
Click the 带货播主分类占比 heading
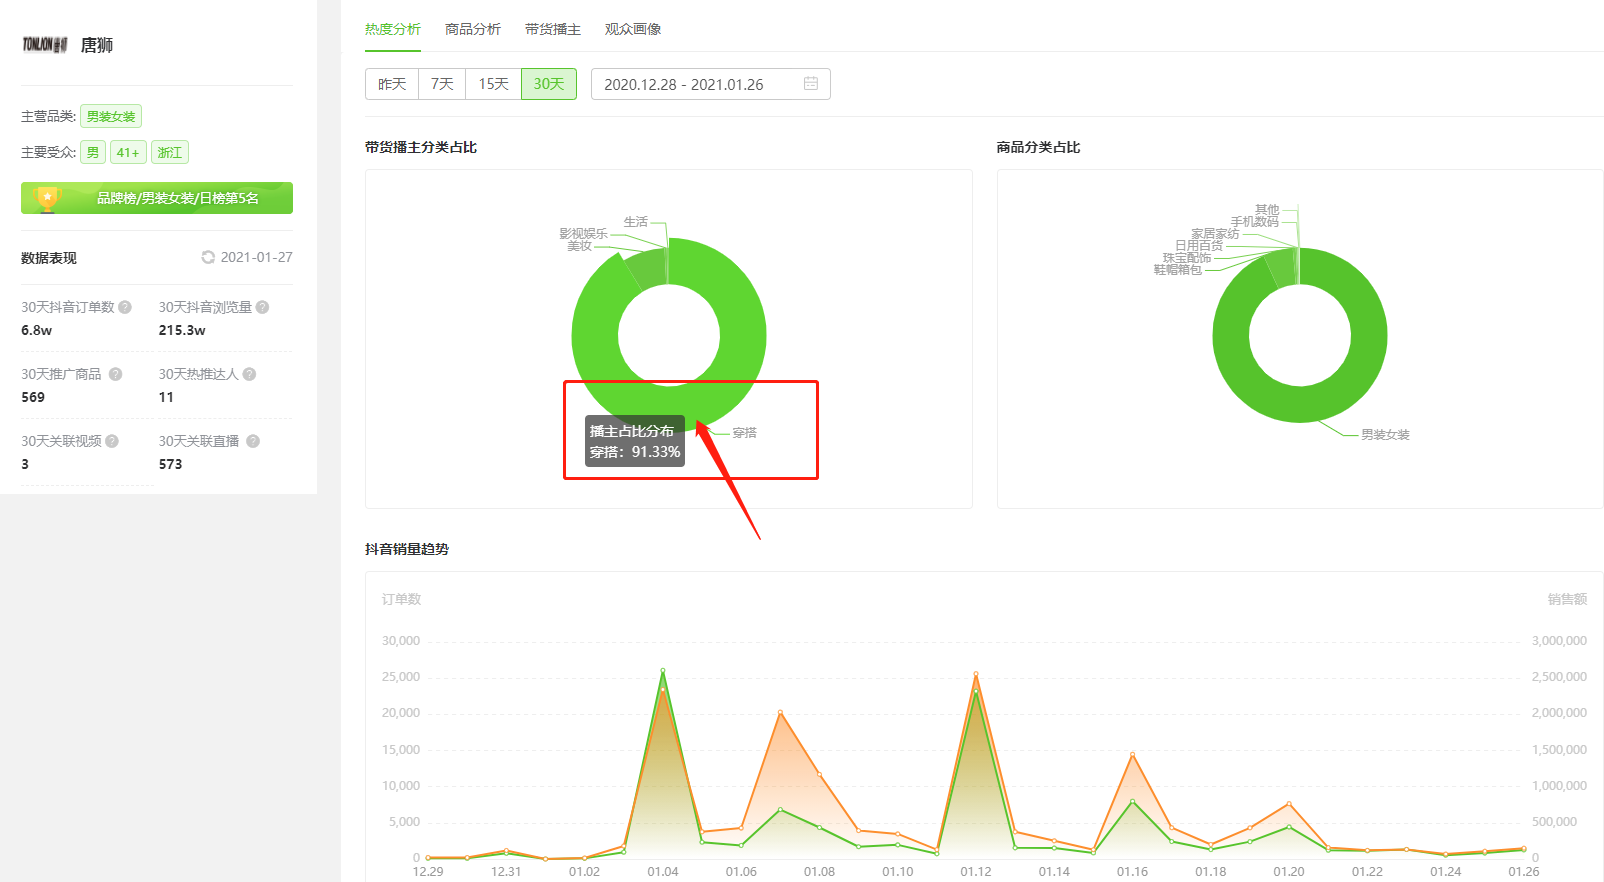pyautogui.click(x=421, y=147)
